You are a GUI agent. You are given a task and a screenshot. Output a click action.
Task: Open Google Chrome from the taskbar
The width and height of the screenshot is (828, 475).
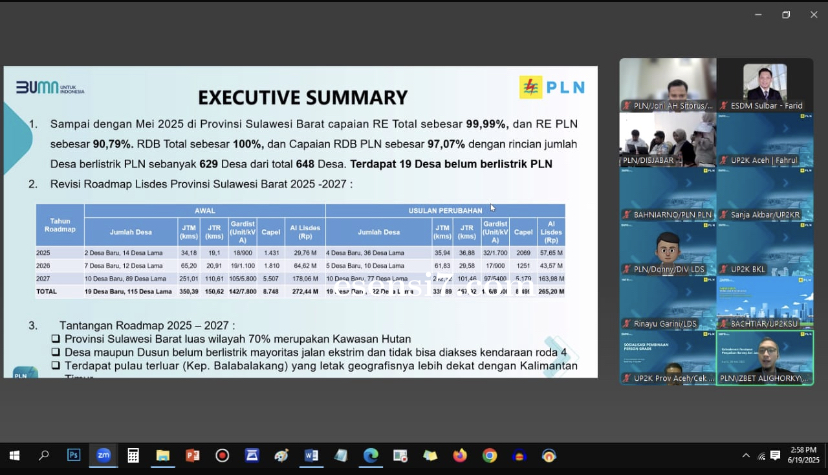coord(489,455)
